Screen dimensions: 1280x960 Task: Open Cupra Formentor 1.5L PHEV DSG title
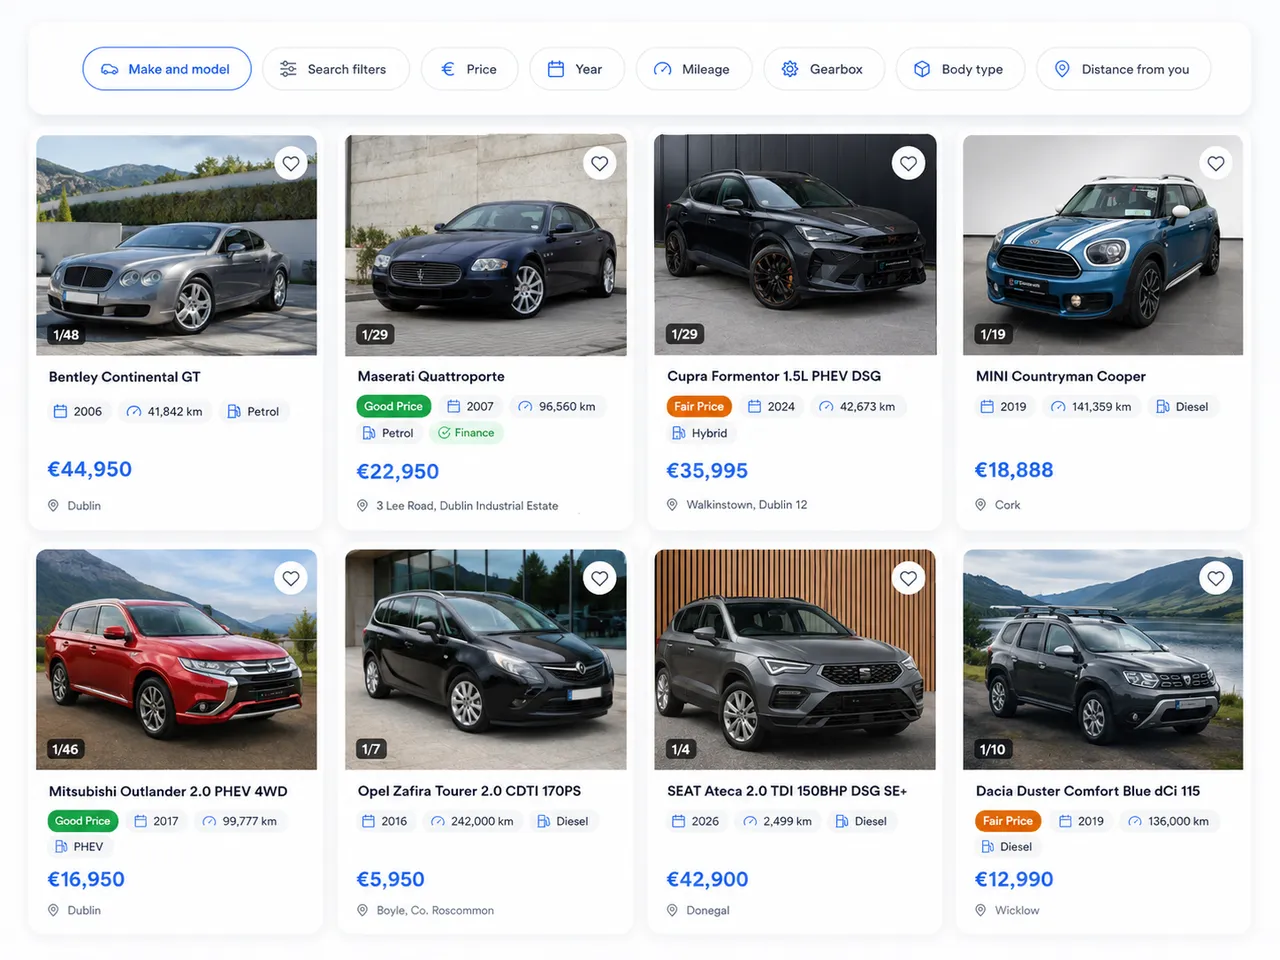[x=774, y=376]
